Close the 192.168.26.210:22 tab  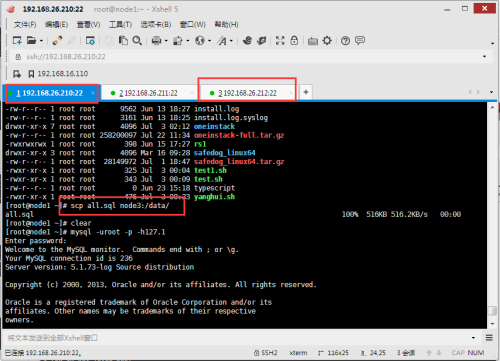coord(93,93)
